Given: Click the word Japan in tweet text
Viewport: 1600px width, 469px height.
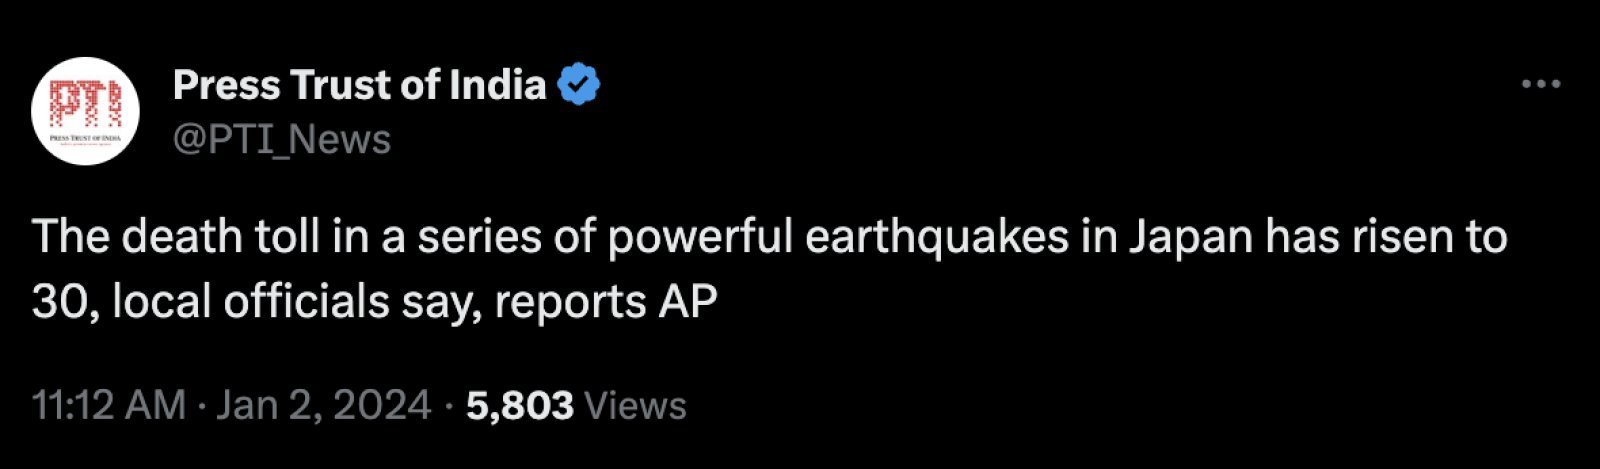Looking at the screenshot, I should pos(1192,238).
